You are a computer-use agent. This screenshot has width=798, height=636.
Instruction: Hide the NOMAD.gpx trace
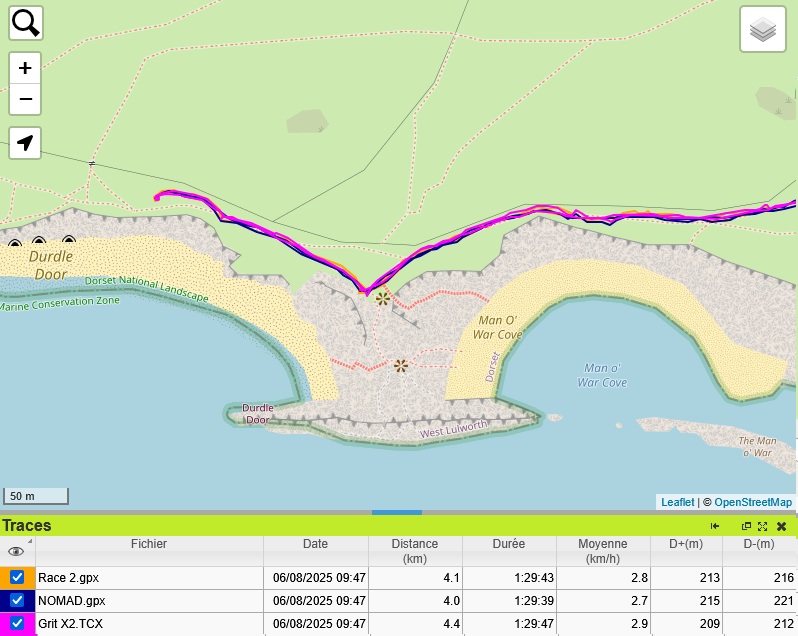click(x=17, y=601)
